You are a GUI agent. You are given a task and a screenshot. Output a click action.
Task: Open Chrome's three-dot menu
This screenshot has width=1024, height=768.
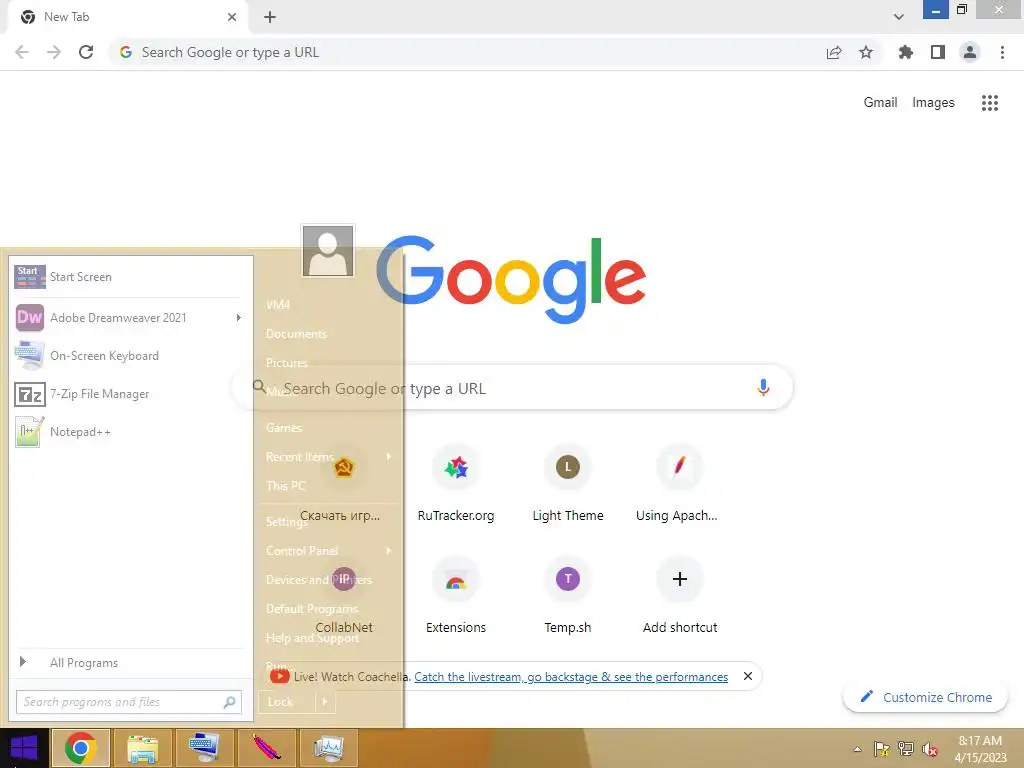pyautogui.click(x=1002, y=52)
